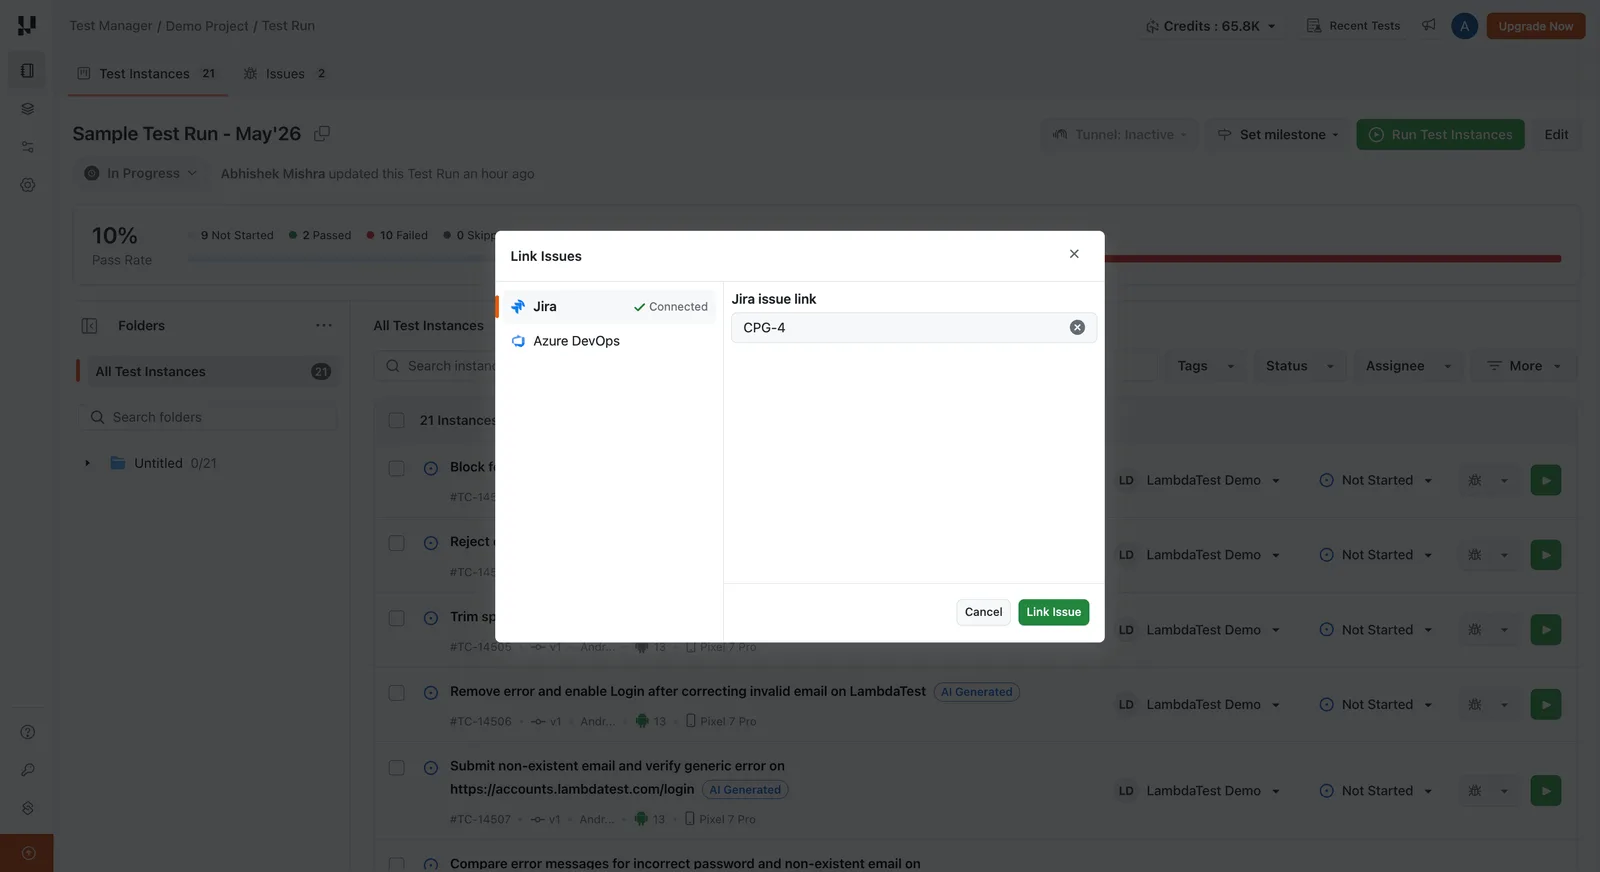The image size is (1600, 872).
Task: Open the Untitled folder
Action: 164,464
